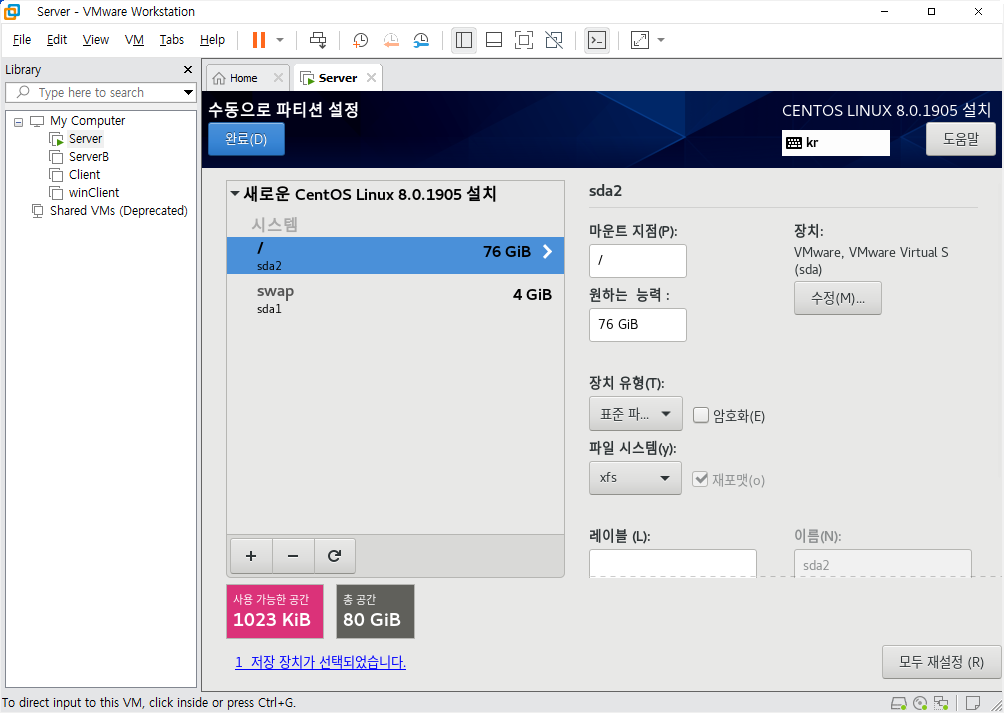Open the xfs file system dropdown
1004x713 pixels.
pos(635,478)
